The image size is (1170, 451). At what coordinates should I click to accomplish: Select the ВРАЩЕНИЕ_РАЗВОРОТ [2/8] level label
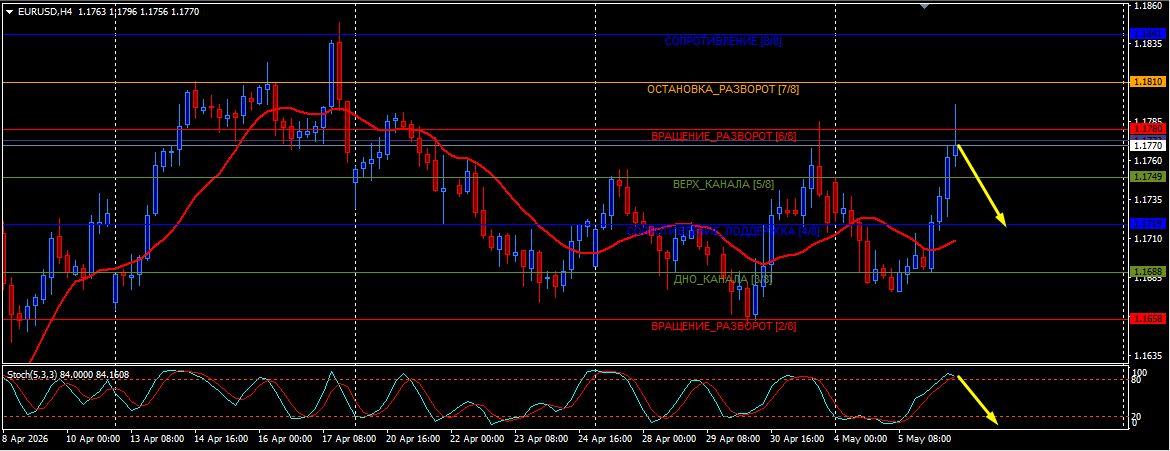tap(724, 326)
